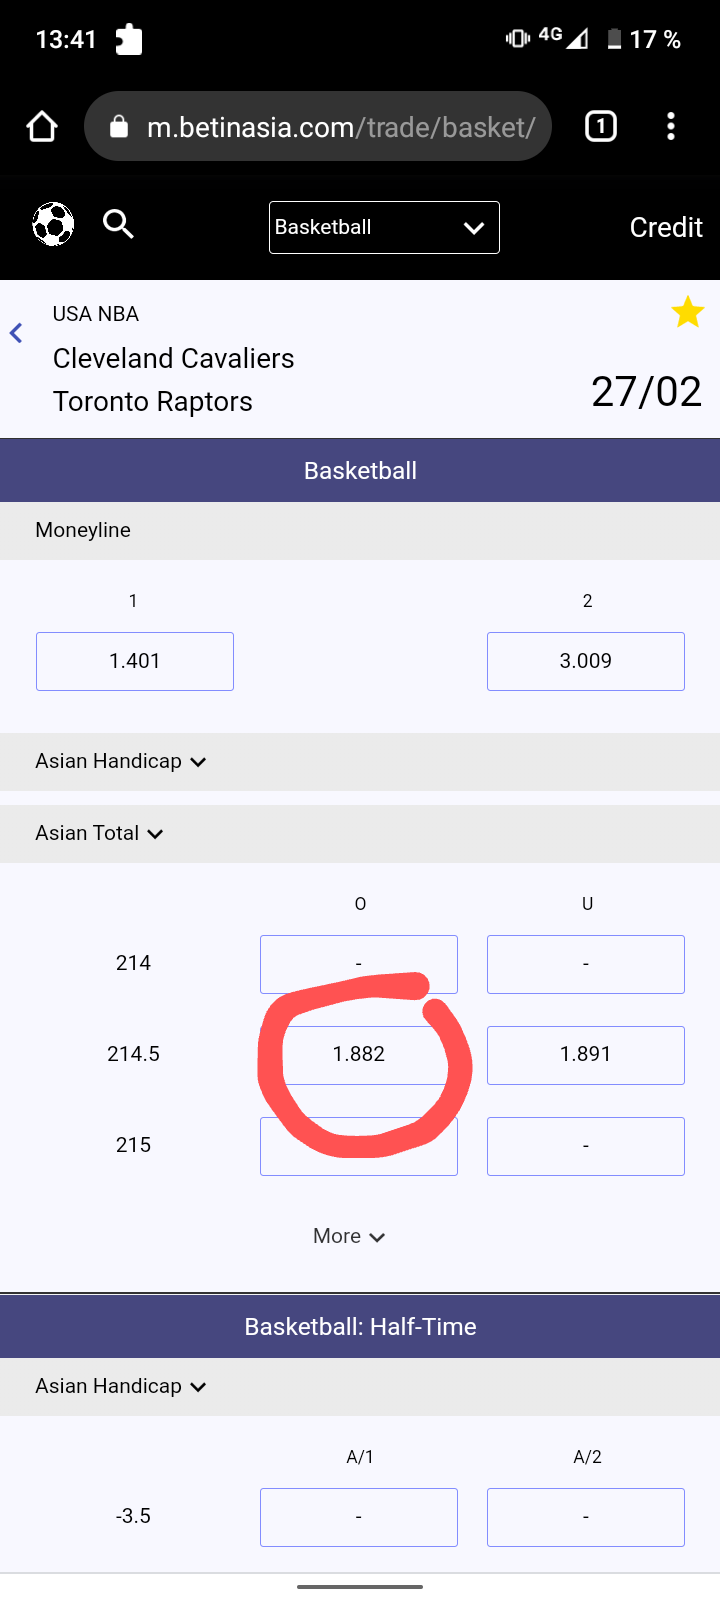Bet Cleveland moneyline at 1.401
This screenshot has height=1600, width=720.
coord(135,661)
